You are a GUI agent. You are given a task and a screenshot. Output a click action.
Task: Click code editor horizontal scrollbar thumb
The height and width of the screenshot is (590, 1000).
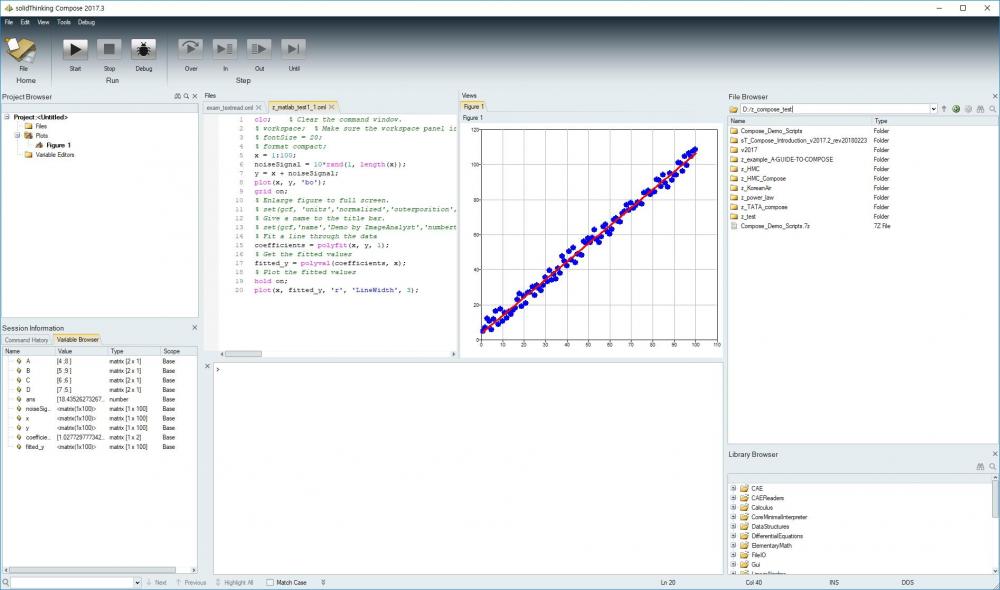click(x=243, y=354)
